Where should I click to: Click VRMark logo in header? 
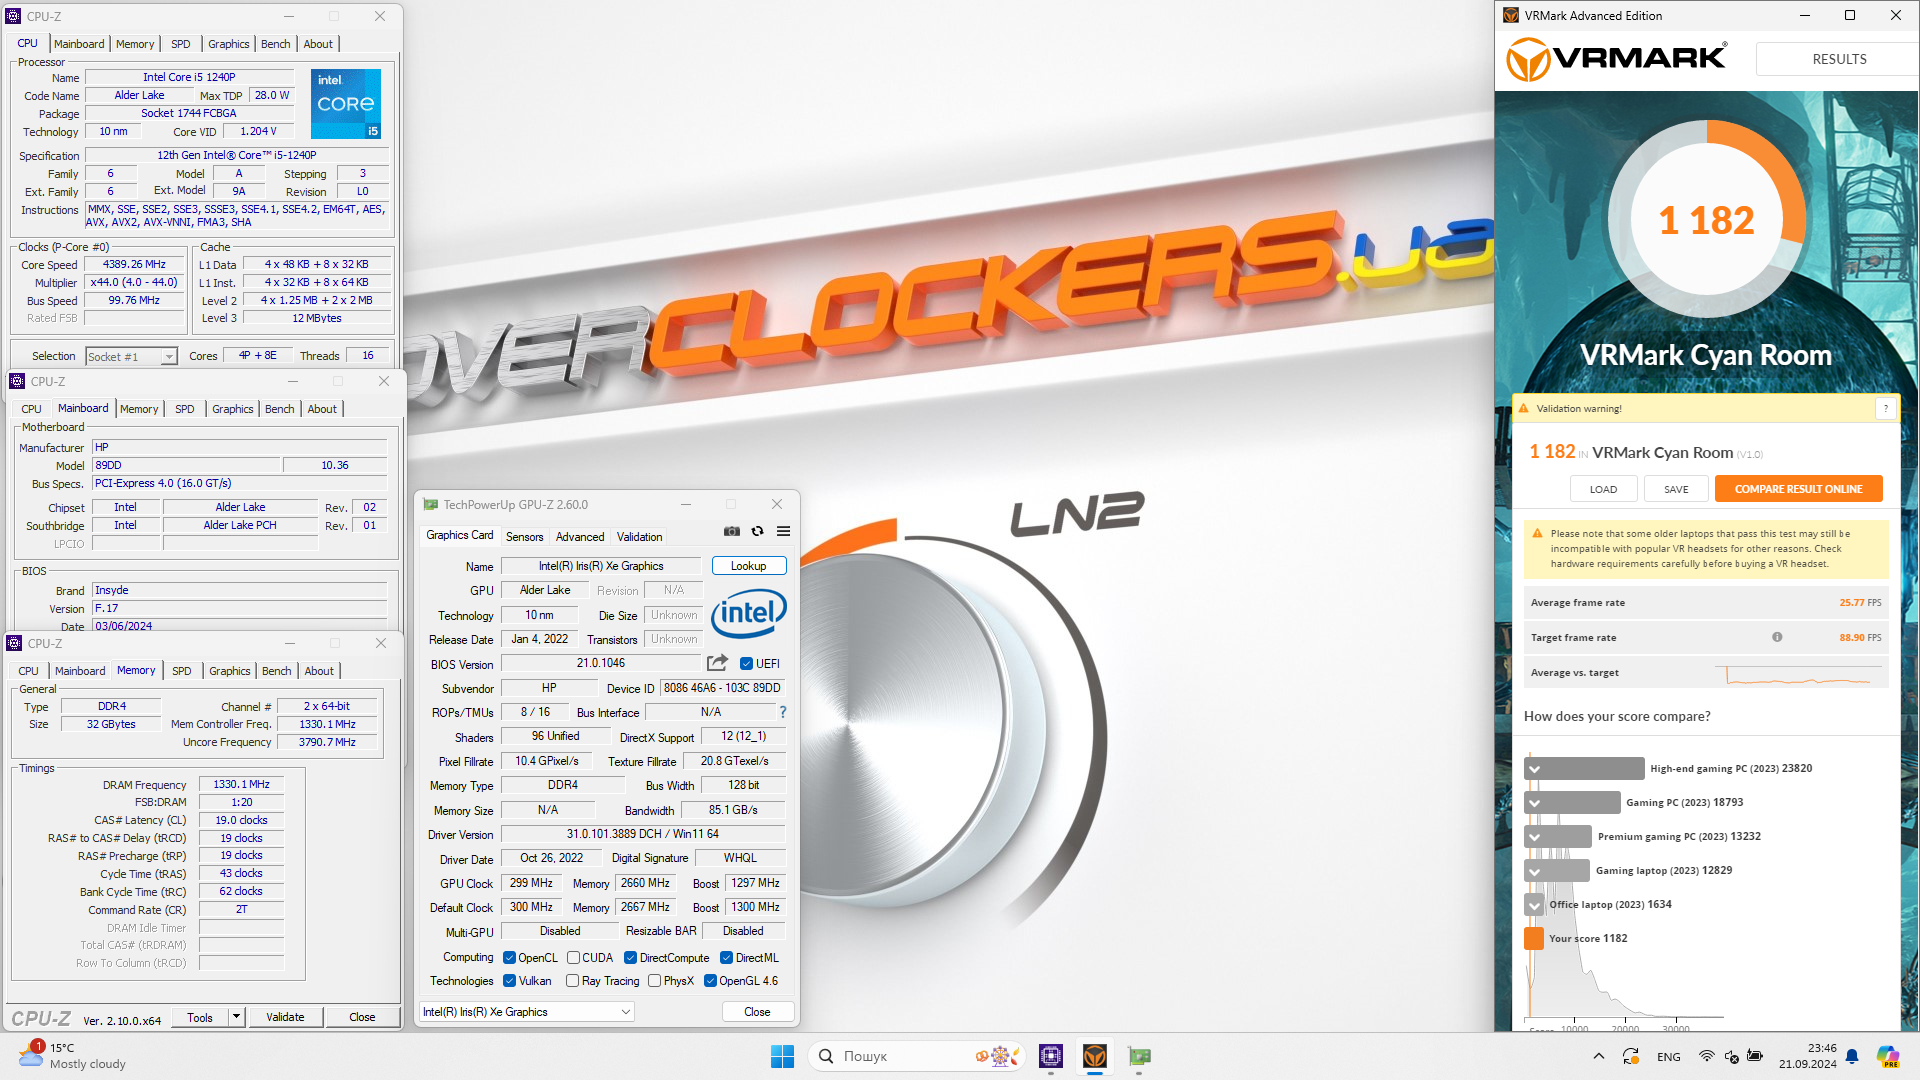point(1617,60)
